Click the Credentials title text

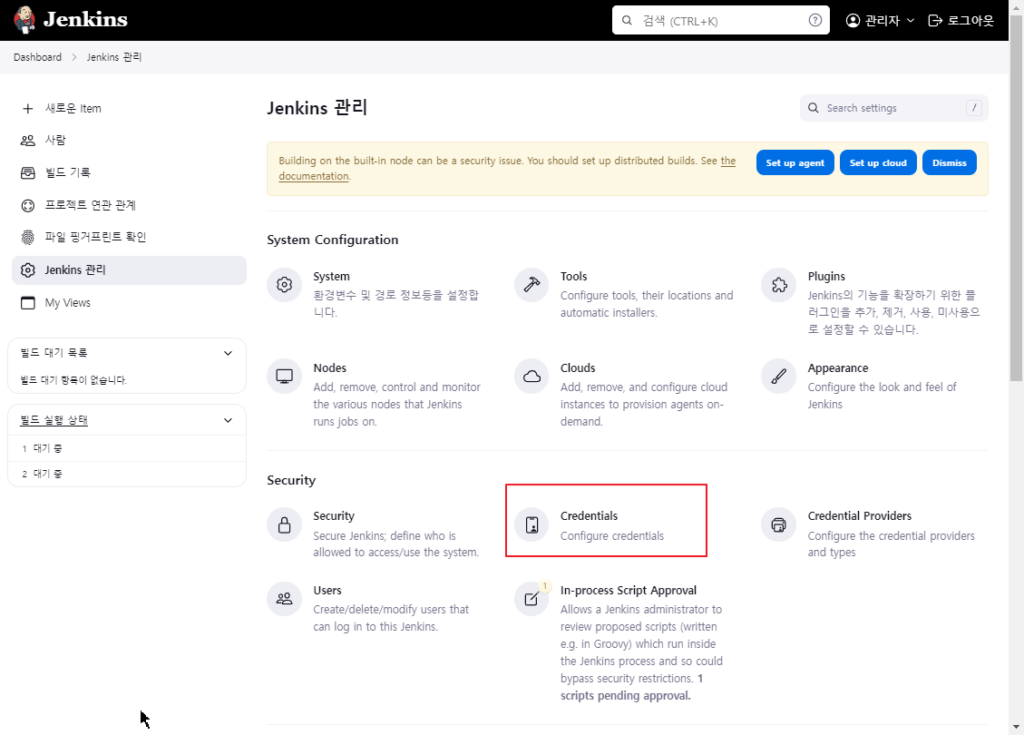click(589, 516)
